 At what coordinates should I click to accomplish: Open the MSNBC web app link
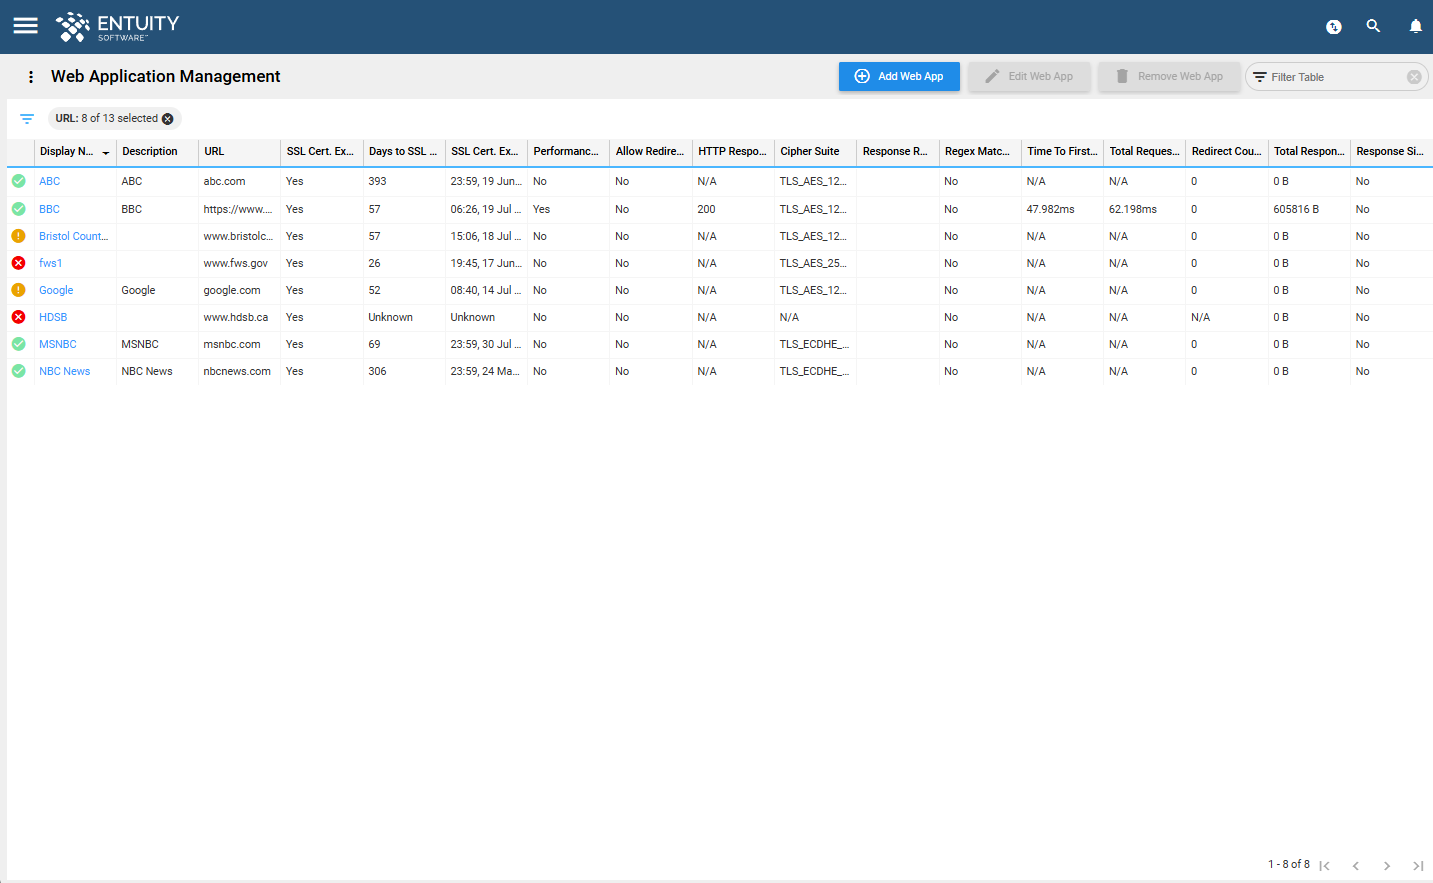(x=58, y=345)
